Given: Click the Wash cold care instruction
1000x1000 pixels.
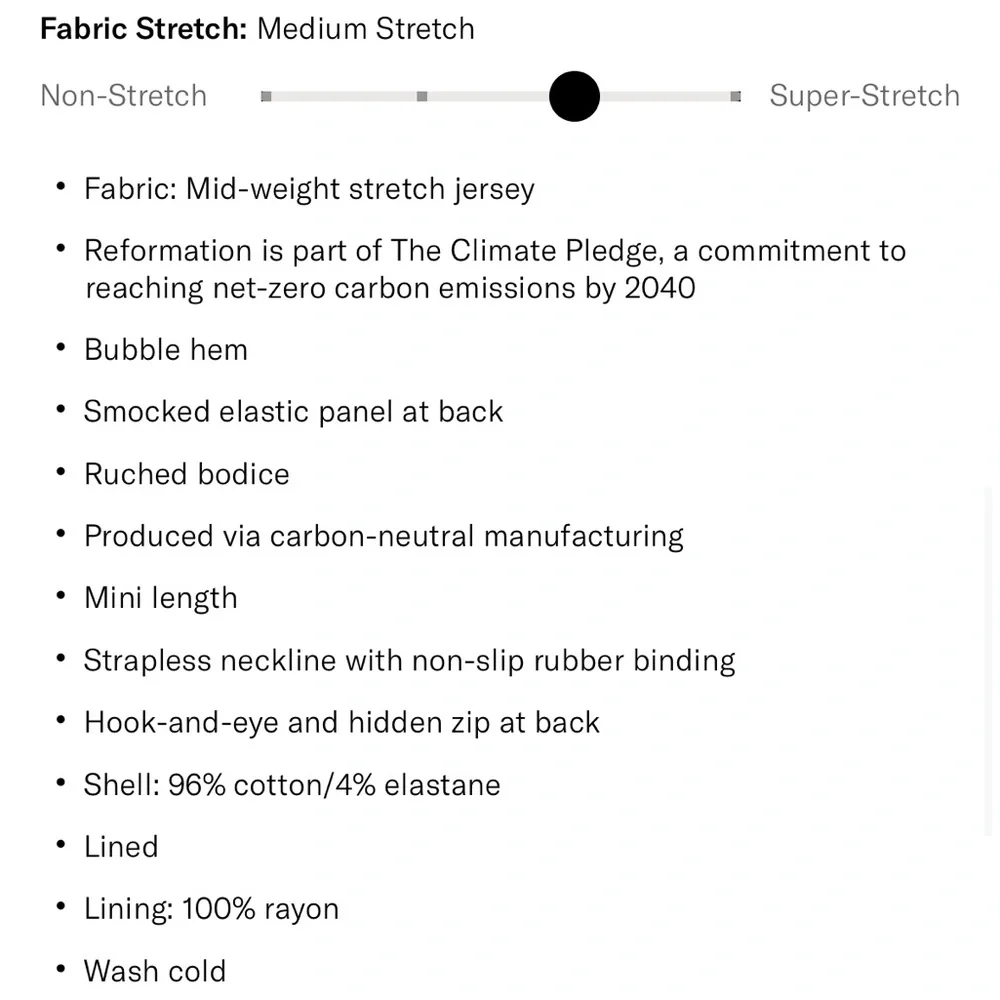Looking at the screenshot, I should point(155,971).
